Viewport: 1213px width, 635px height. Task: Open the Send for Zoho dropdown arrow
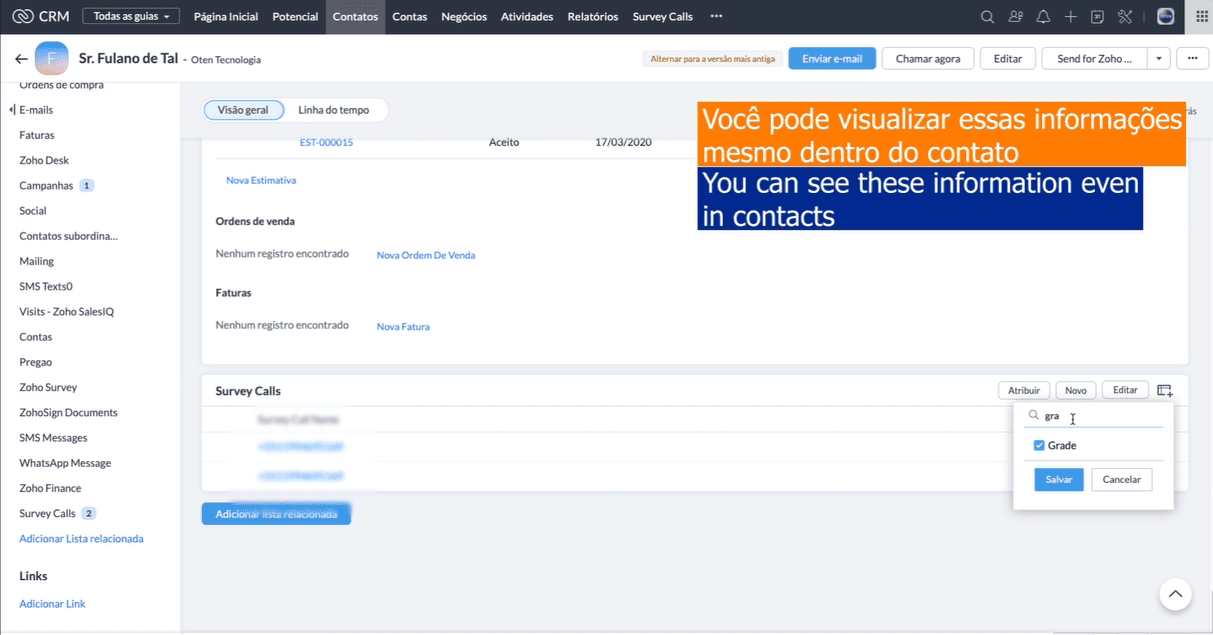point(1158,59)
